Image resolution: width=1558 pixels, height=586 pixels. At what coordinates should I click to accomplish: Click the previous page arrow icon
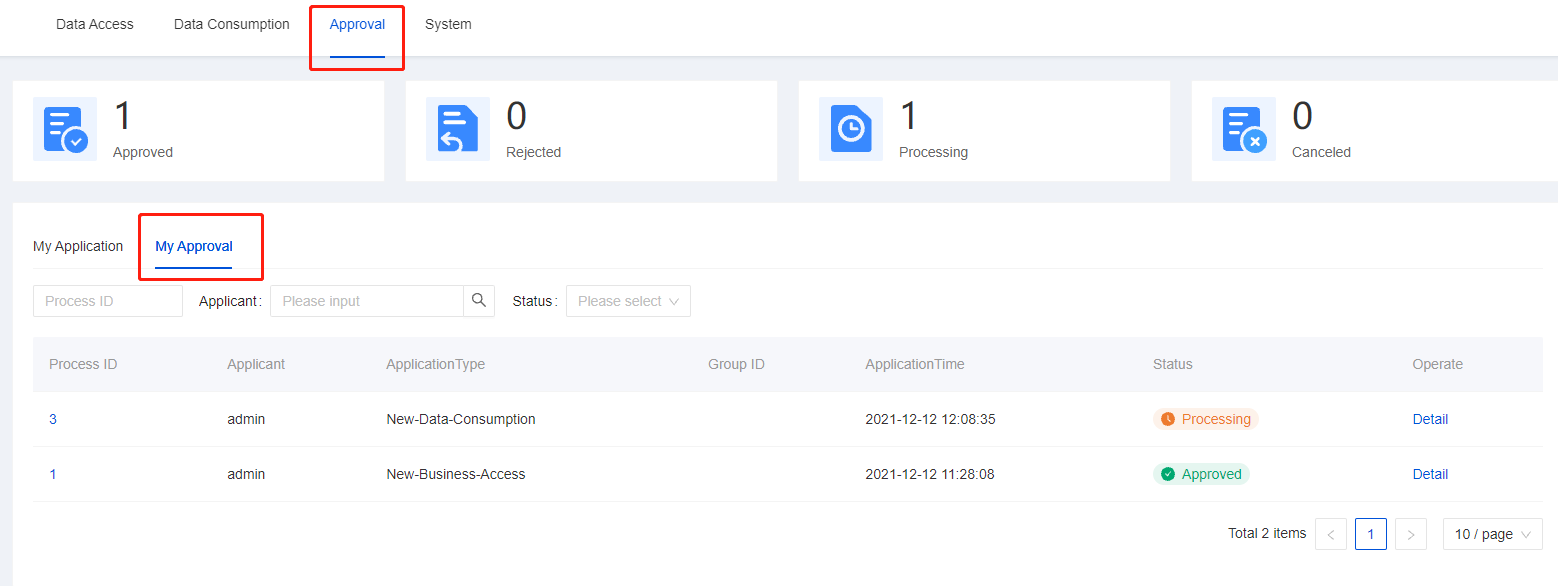pos(1330,533)
